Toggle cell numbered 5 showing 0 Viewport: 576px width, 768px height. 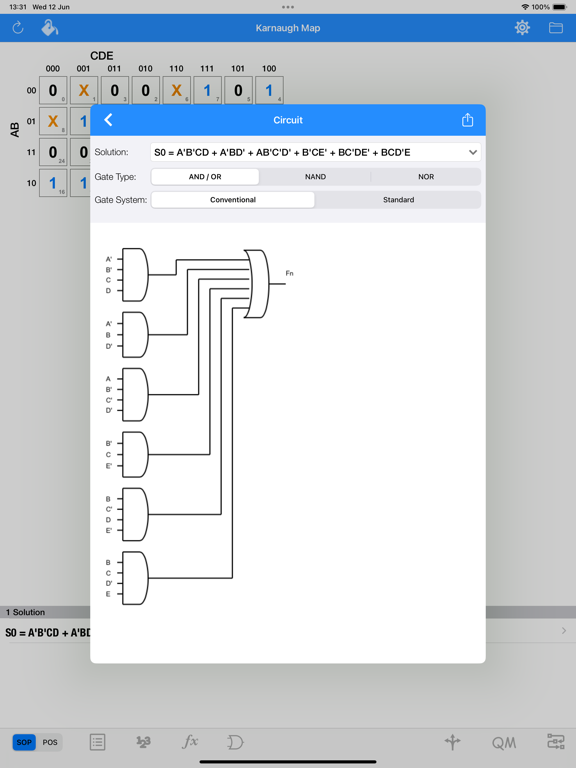(238, 90)
